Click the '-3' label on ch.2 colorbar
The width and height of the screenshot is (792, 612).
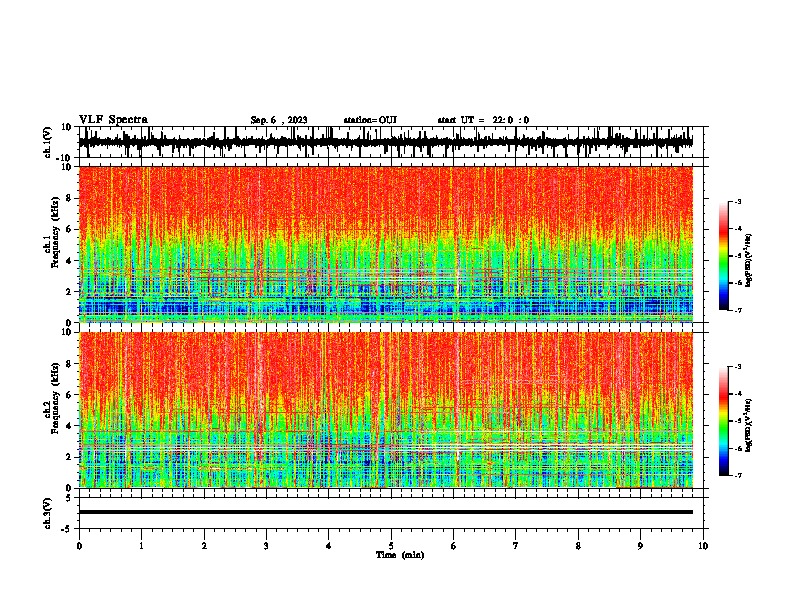(738, 367)
